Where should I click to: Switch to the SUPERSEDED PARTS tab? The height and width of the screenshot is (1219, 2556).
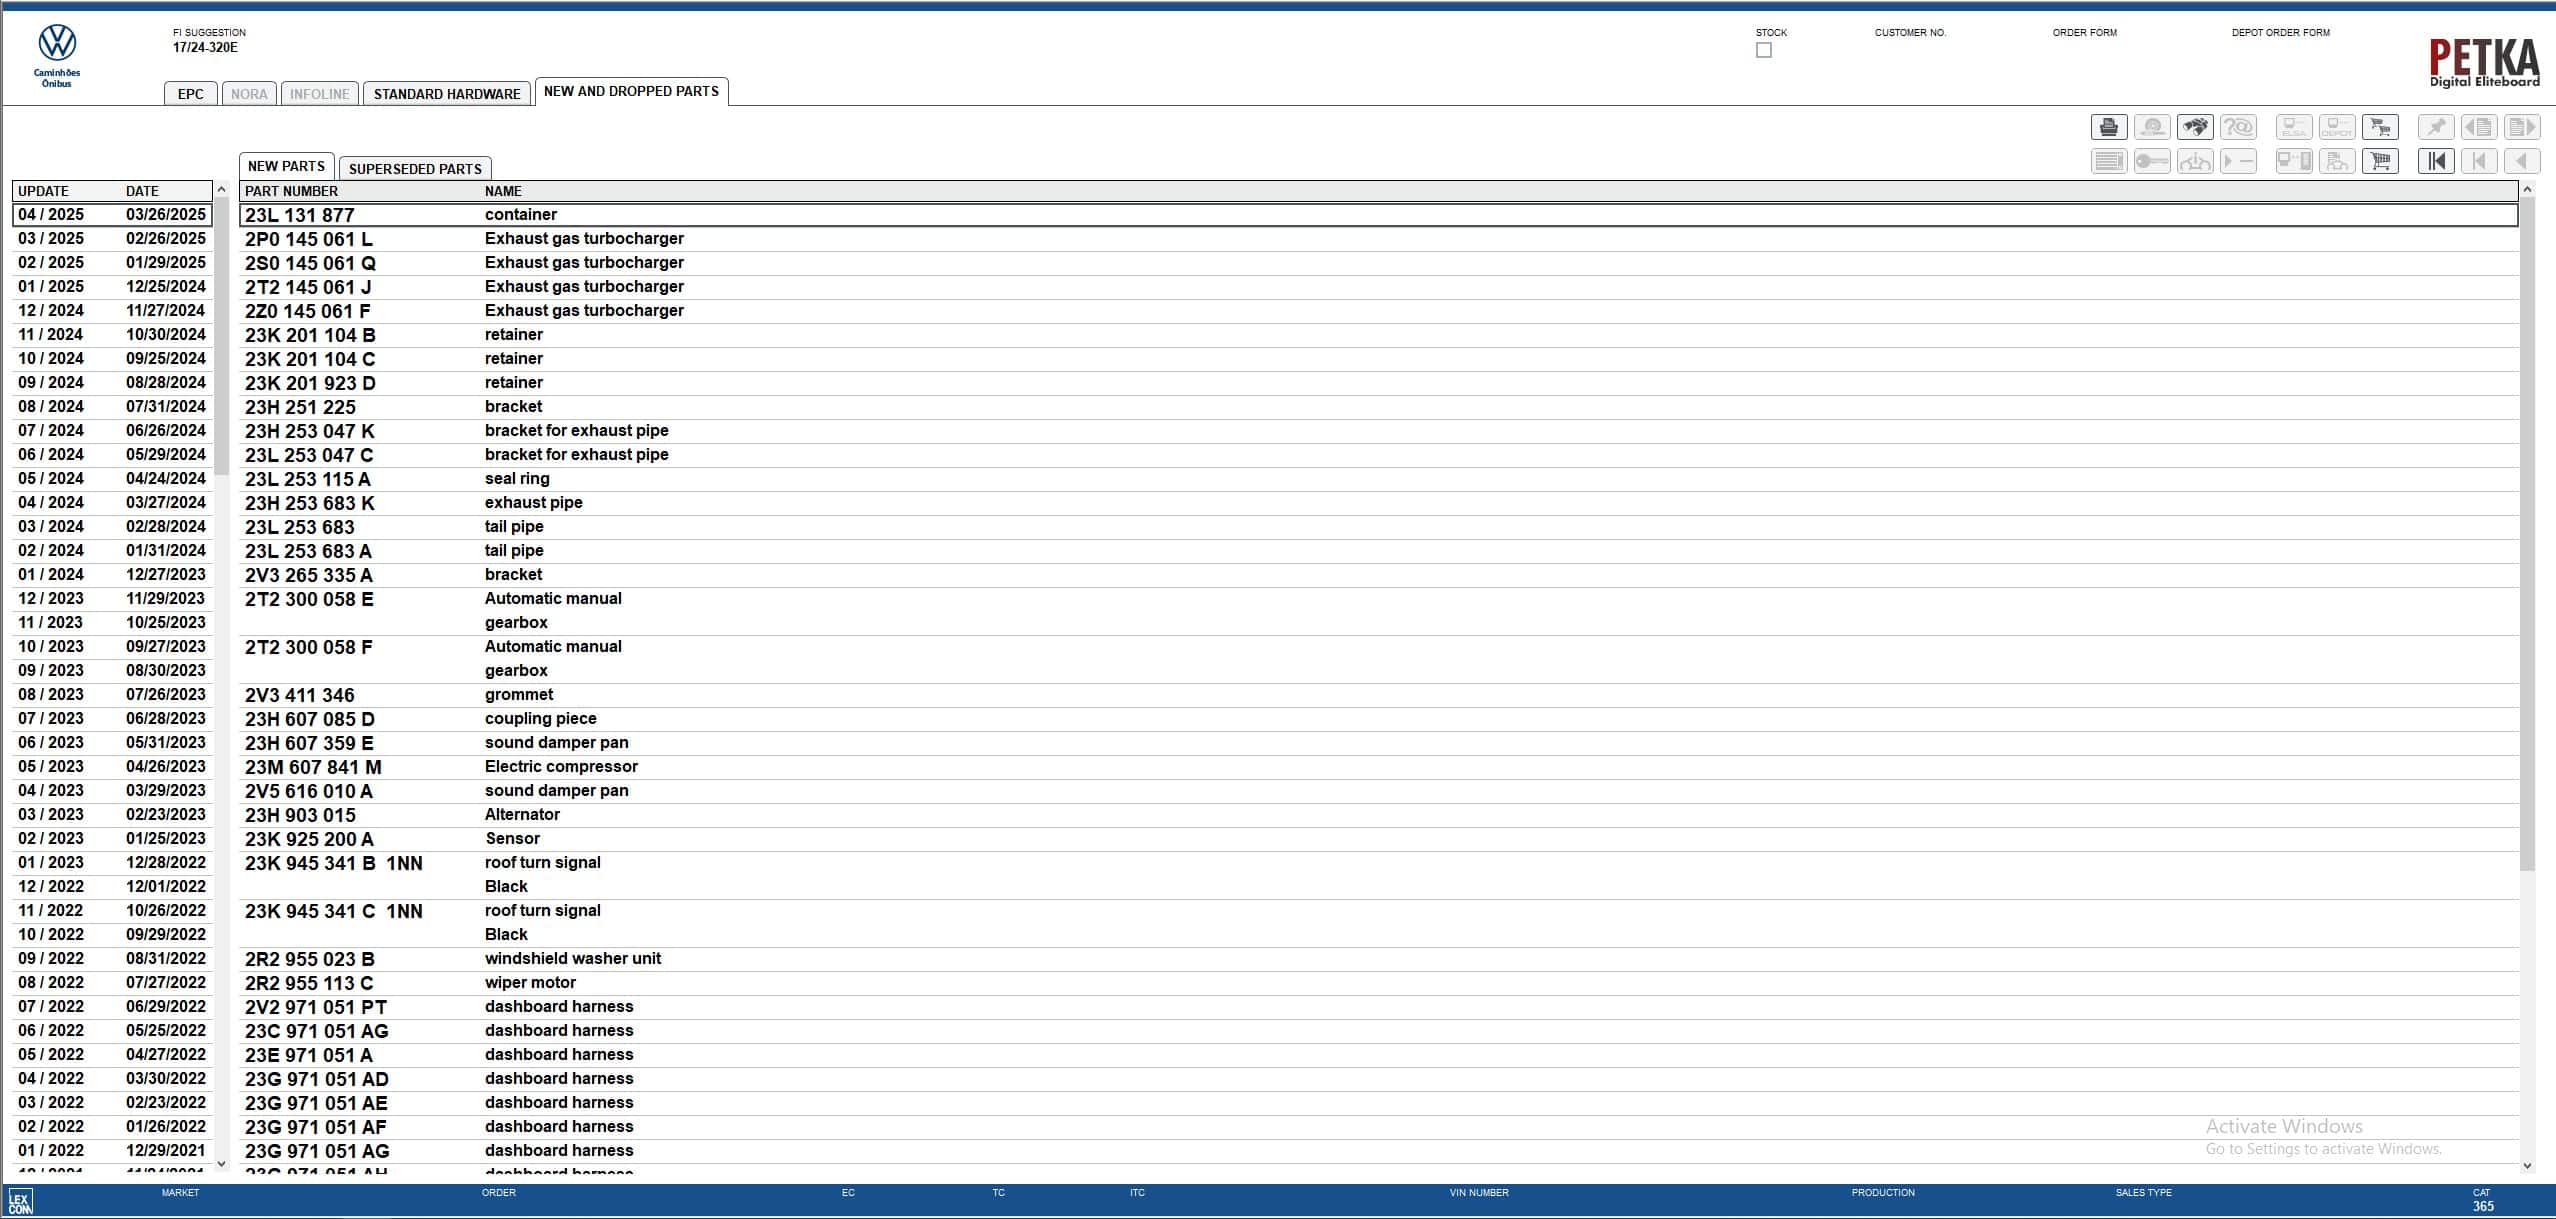[x=415, y=167]
